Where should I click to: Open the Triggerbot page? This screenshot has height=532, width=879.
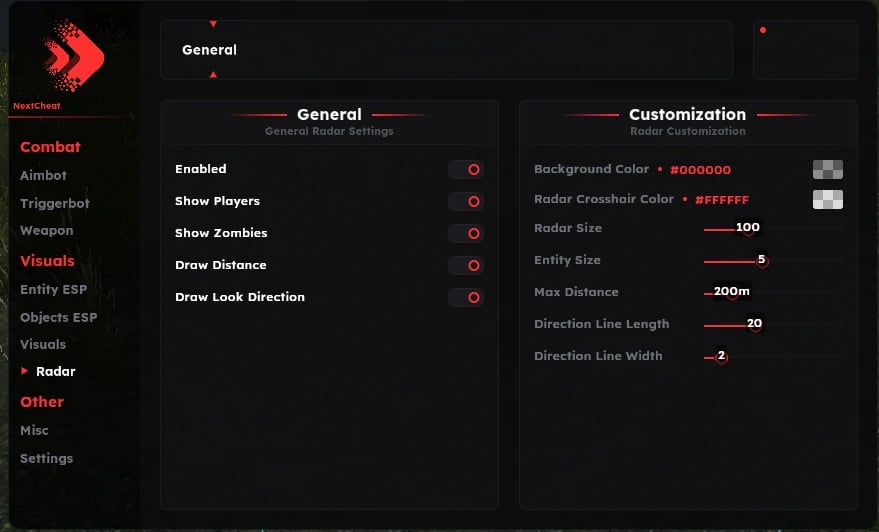(x=55, y=203)
